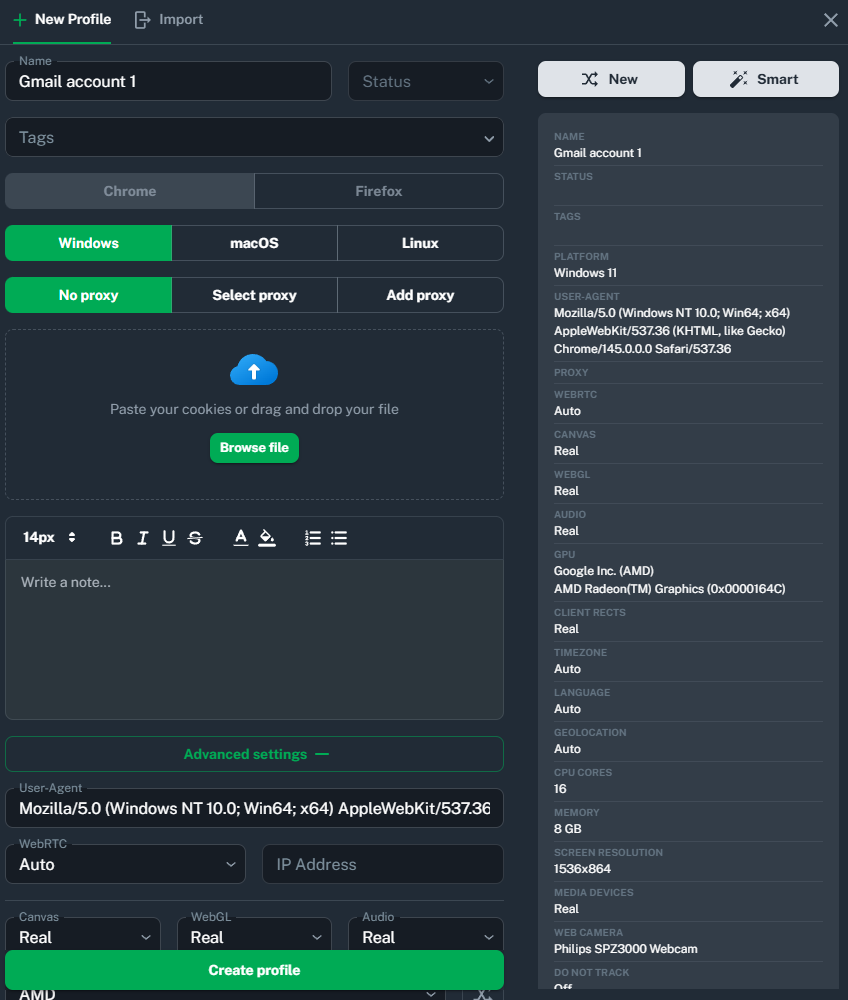The width and height of the screenshot is (848, 1000).
Task: Collapse the Advanced settings section
Action: pos(254,754)
